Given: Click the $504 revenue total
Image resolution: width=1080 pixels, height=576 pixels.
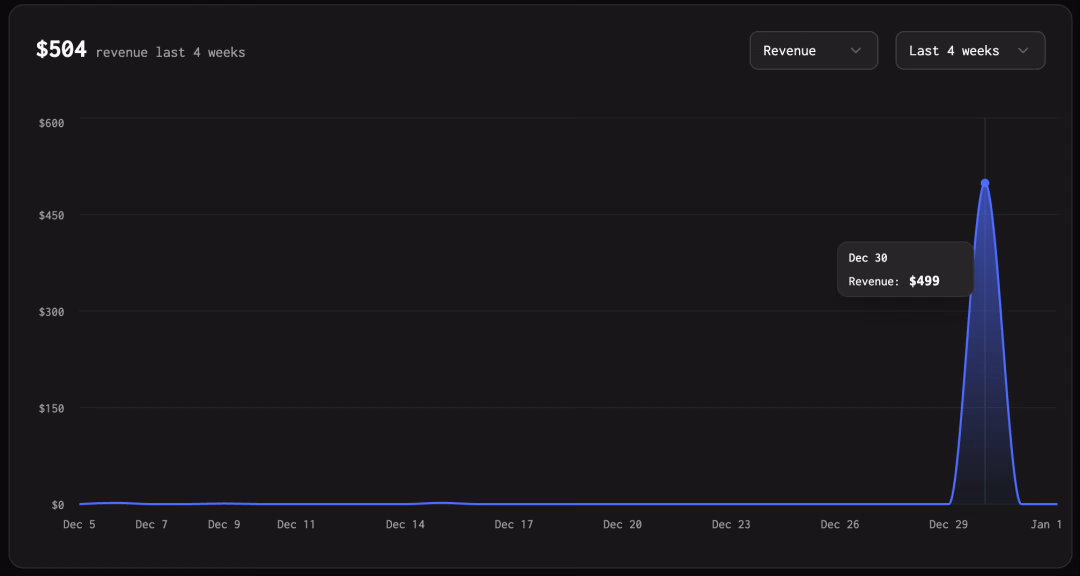Looking at the screenshot, I should click(x=61, y=50).
